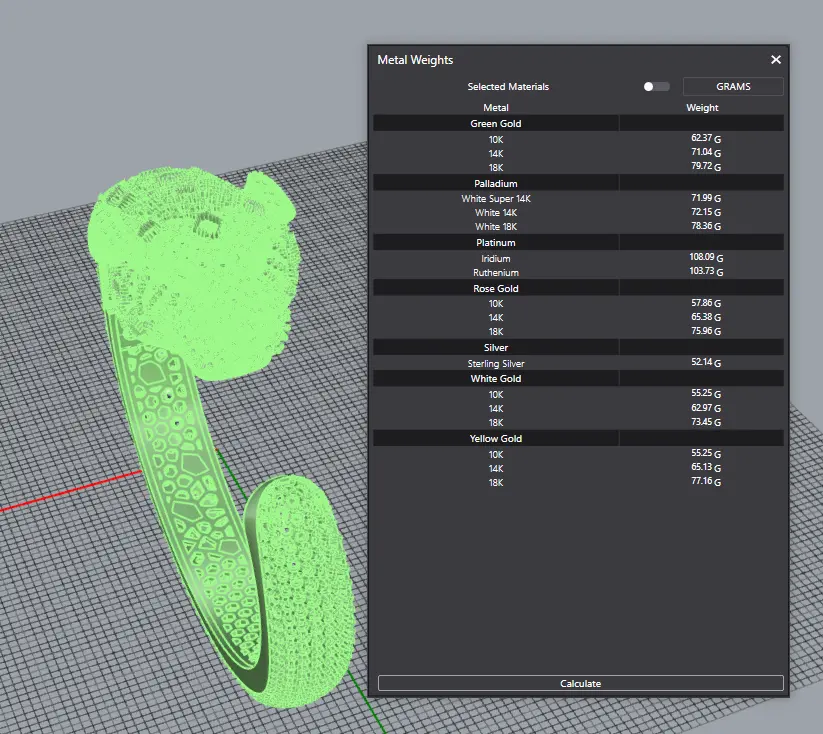Image resolution: width=823 pixels, height=734 pixels.
Task: Click the Ruthenium metal row
Action: (x=496, y=273)
